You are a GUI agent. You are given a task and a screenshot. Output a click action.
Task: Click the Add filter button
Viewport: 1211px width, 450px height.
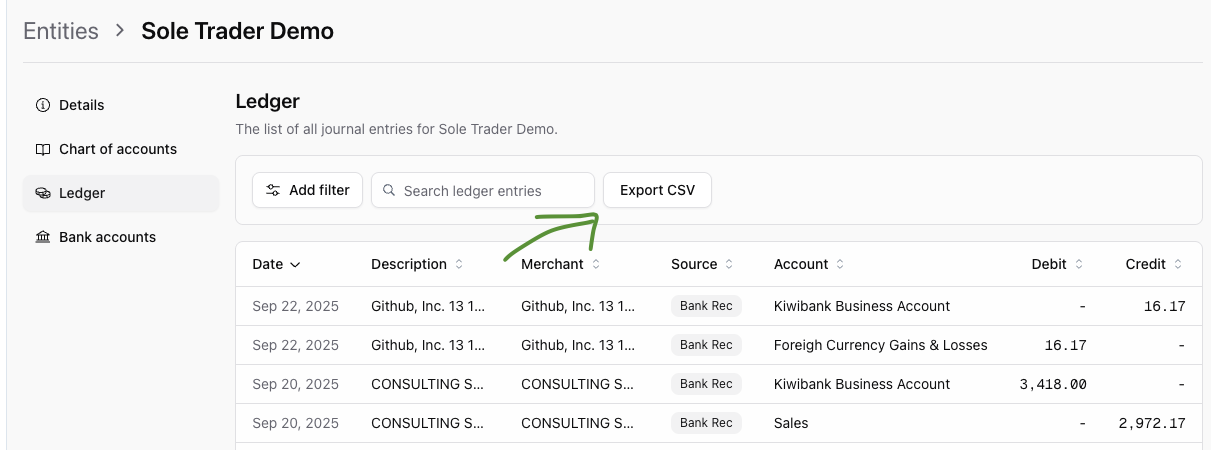pos(307,190)
